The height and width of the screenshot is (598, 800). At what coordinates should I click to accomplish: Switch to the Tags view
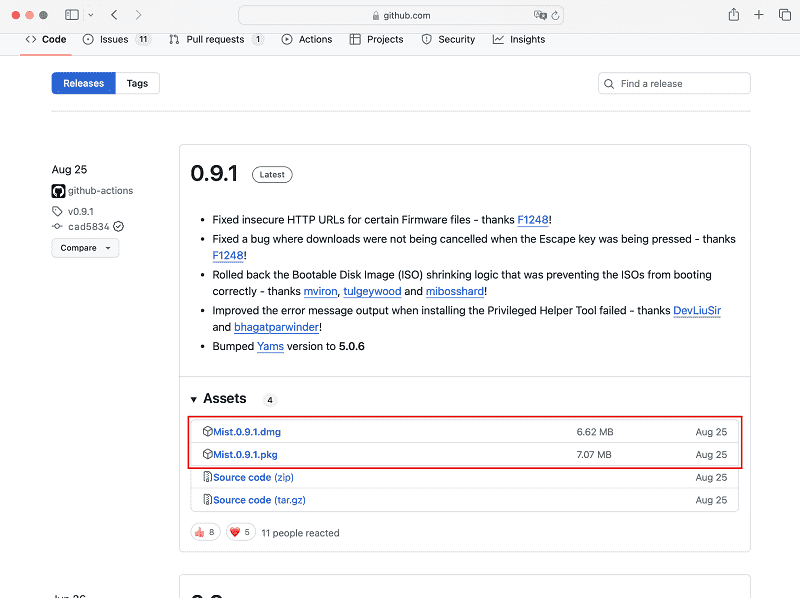click(137, 83)
